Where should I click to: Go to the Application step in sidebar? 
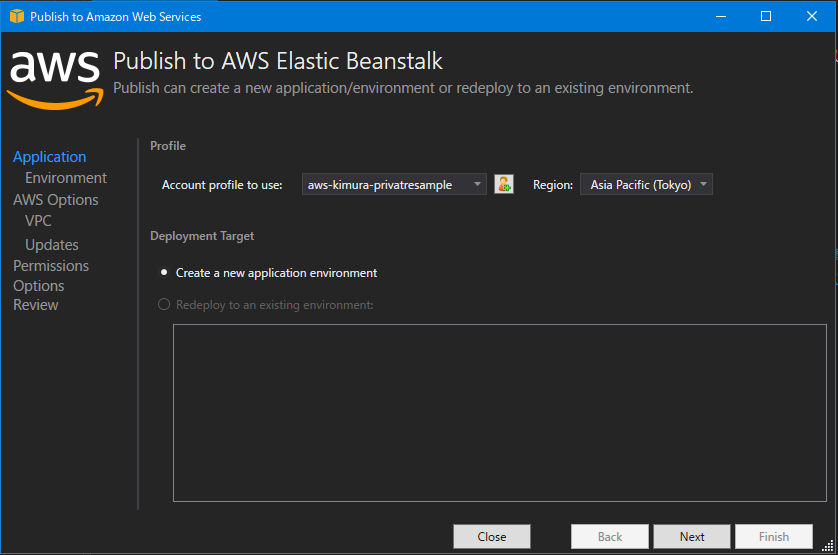pyautogui.click(x=50, y=157)
